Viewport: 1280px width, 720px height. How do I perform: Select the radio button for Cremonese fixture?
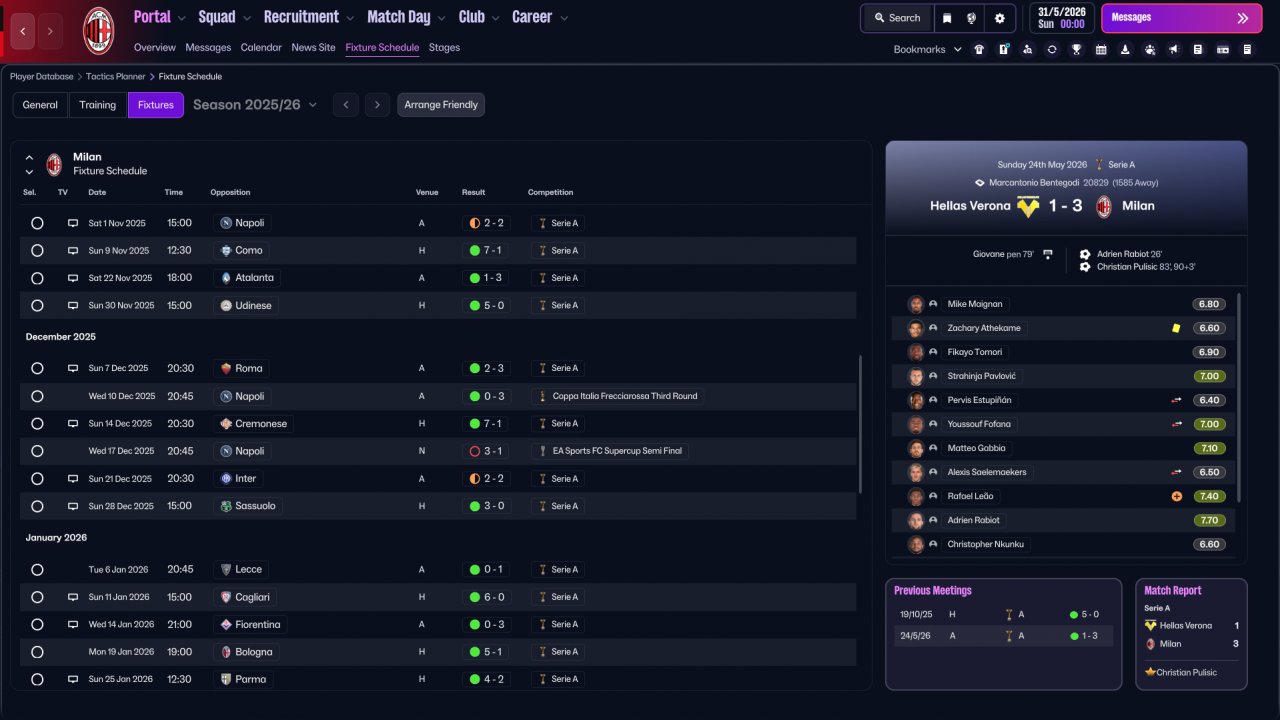pyautogui.click(x=37, y=424)
